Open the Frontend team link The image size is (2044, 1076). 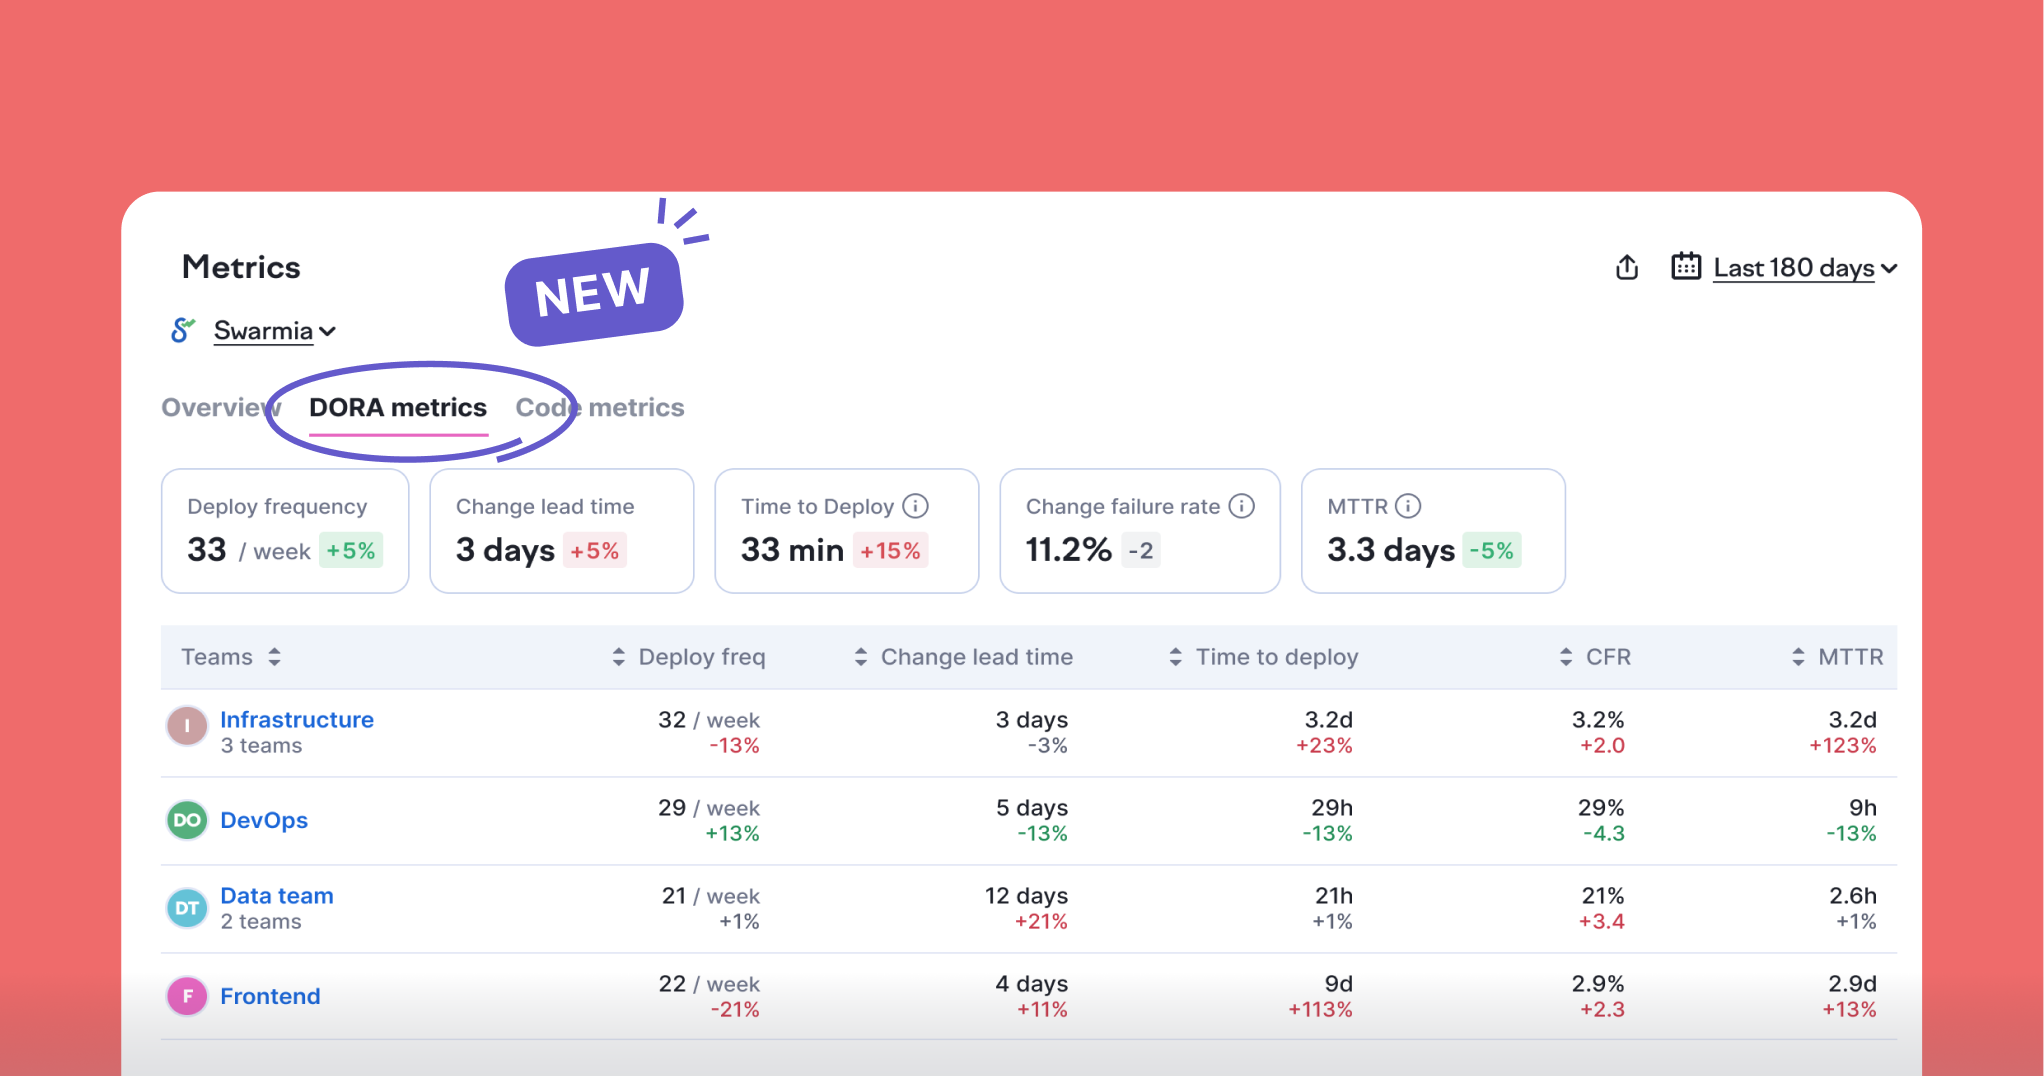270,996
